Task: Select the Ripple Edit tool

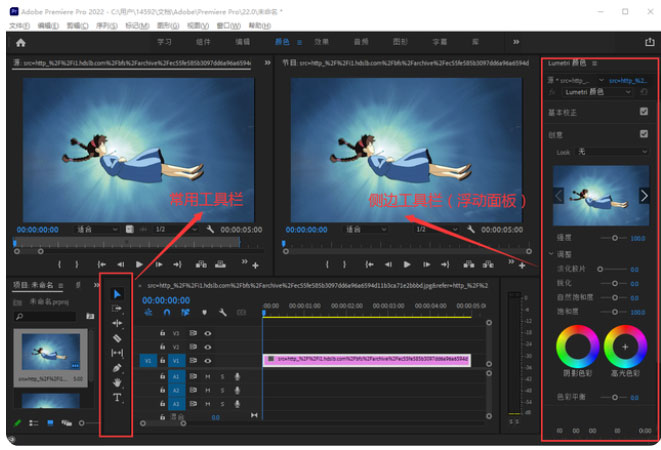Action: [x=117, y=323]
